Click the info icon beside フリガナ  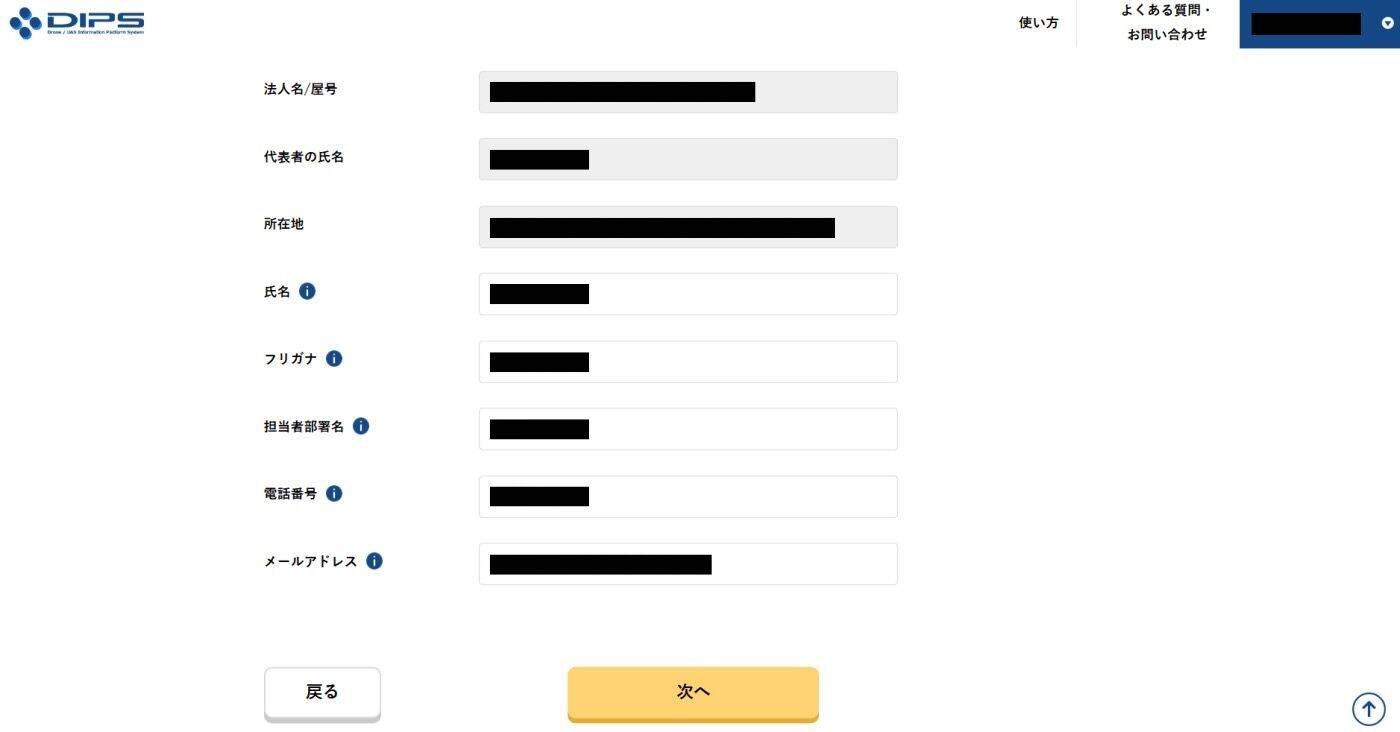(x=334, y=358)
